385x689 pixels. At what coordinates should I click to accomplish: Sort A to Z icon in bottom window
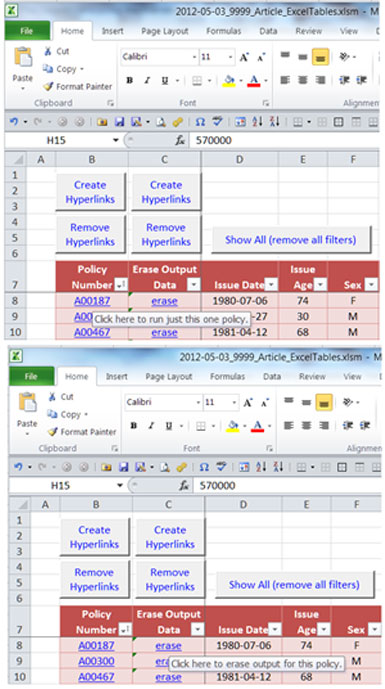[x=262, y=467]
